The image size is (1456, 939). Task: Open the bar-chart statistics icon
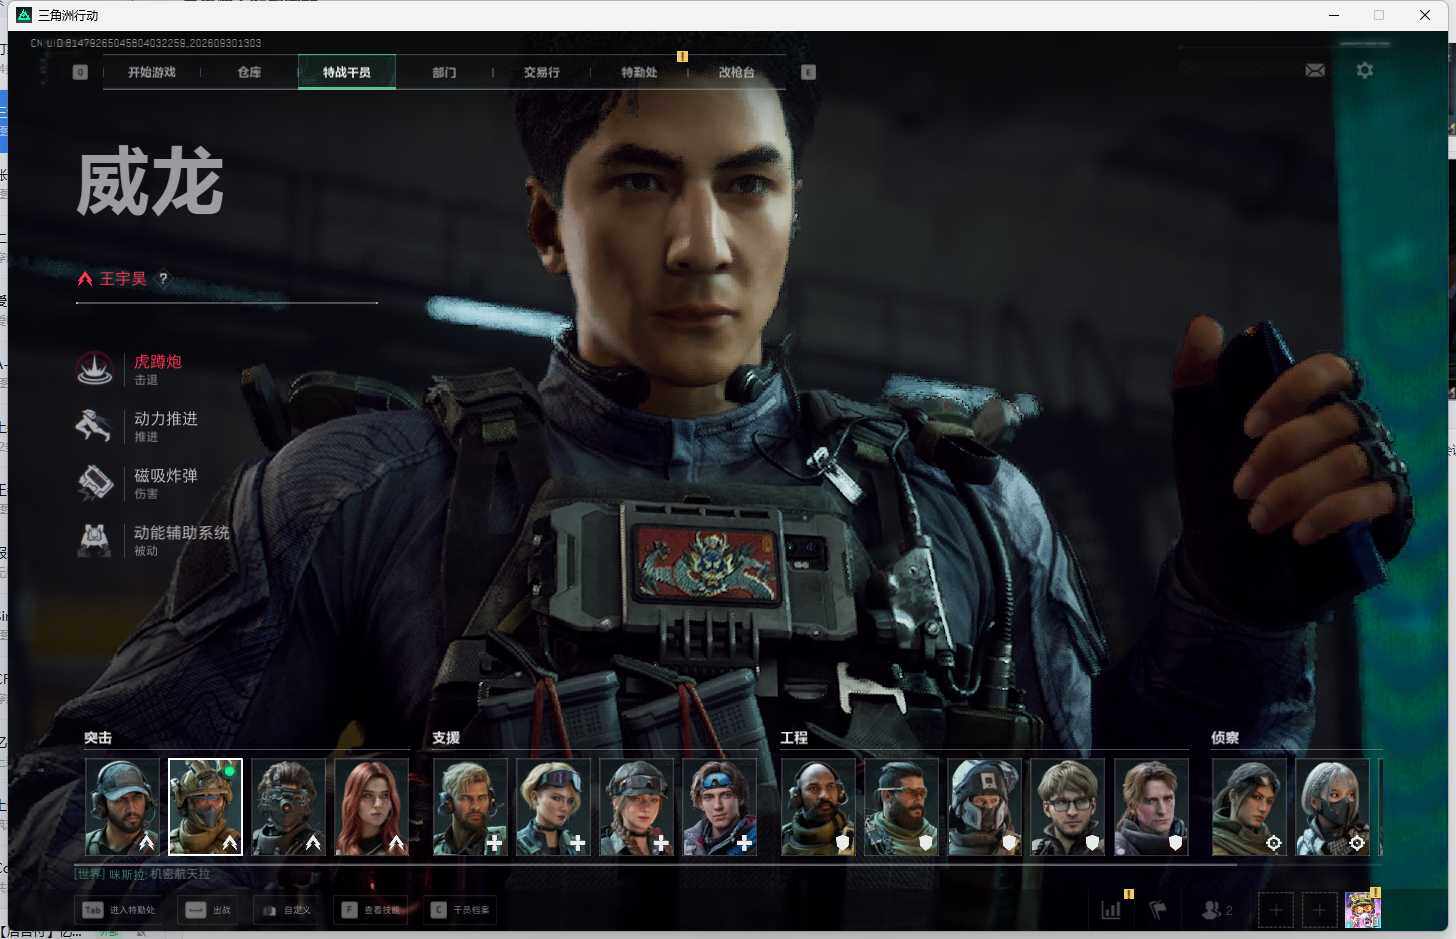[1111, 909]
